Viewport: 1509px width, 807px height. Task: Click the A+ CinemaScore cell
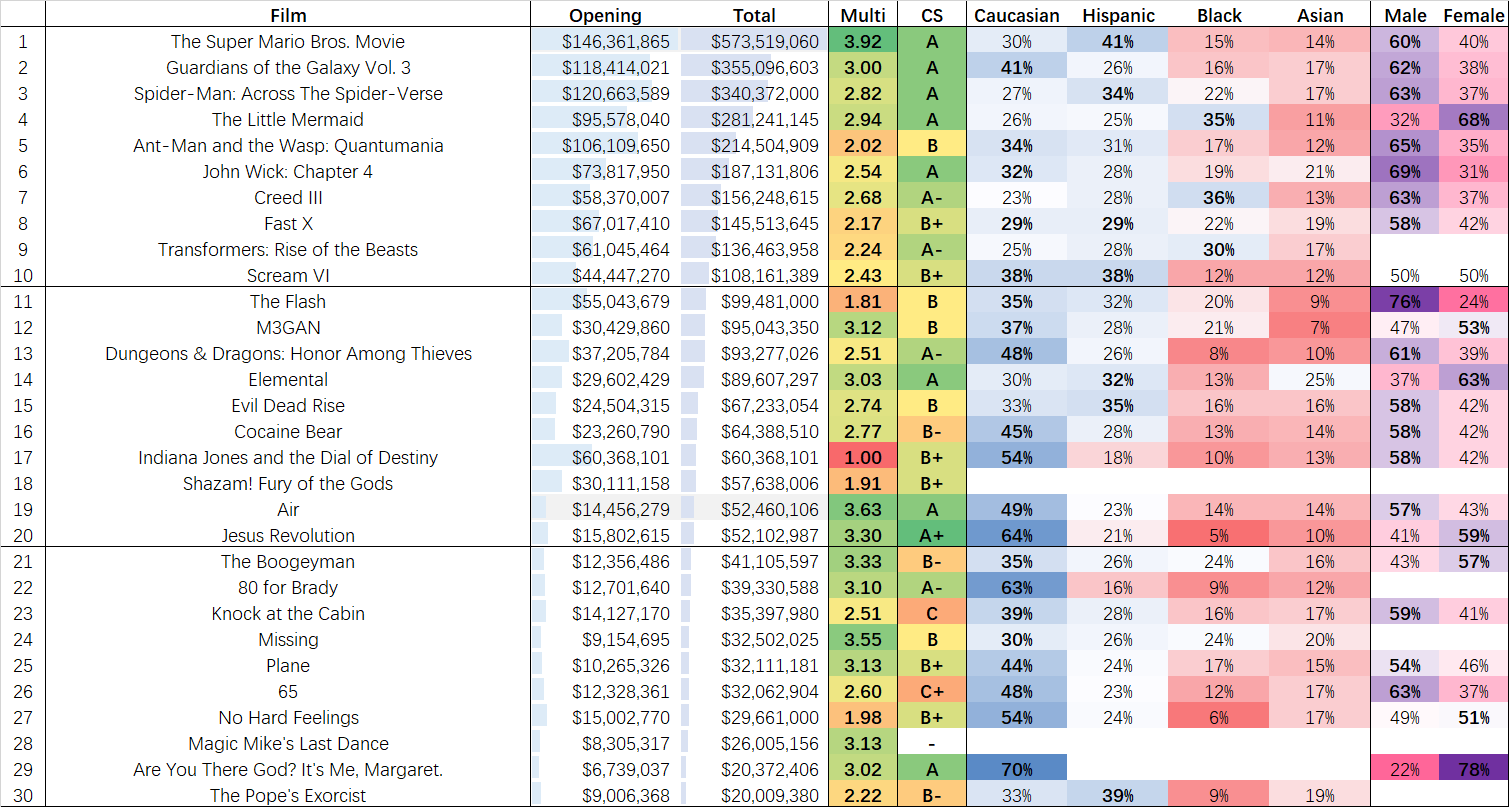pyautogui.click(x=932, y=536)
